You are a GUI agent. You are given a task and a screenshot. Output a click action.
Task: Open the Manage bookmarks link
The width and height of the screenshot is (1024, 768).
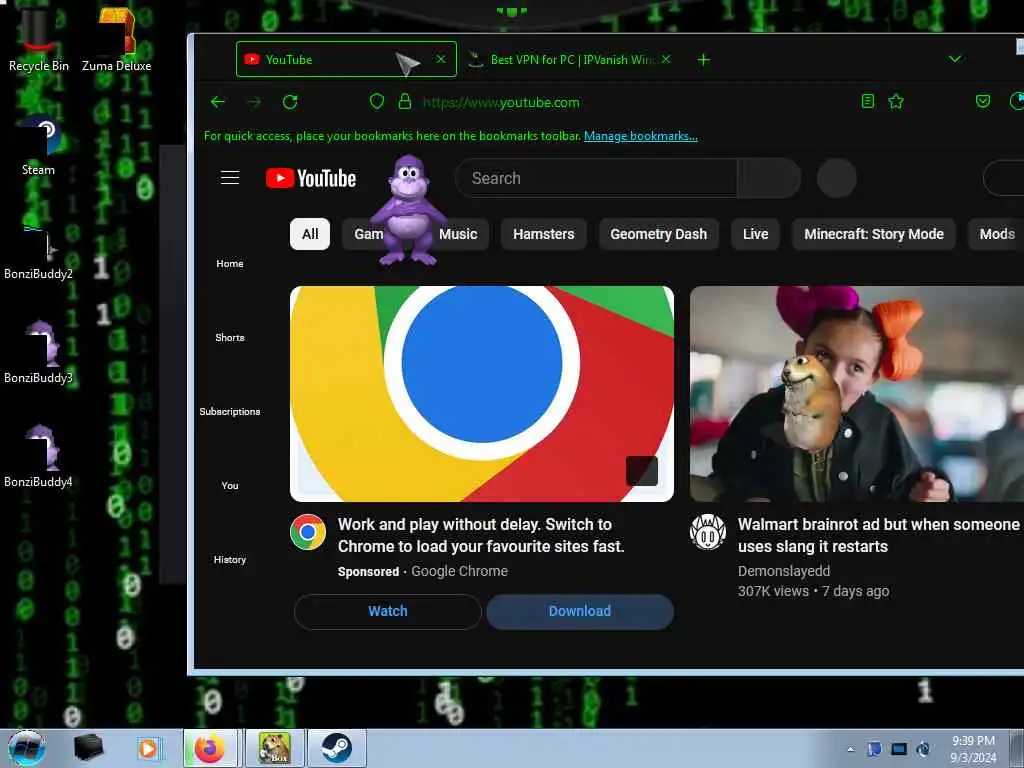click(x=641, y=136)
